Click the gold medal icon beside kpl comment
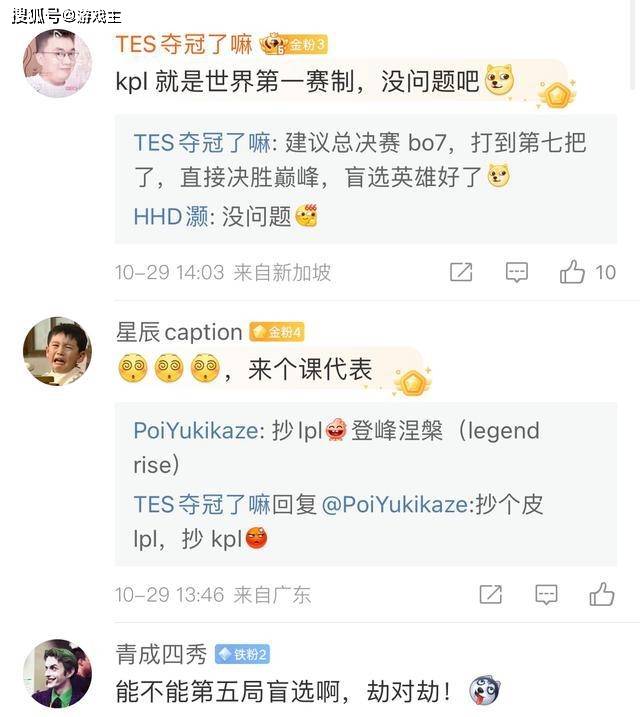This screenshot has width=640, height=717. [555, 95]
